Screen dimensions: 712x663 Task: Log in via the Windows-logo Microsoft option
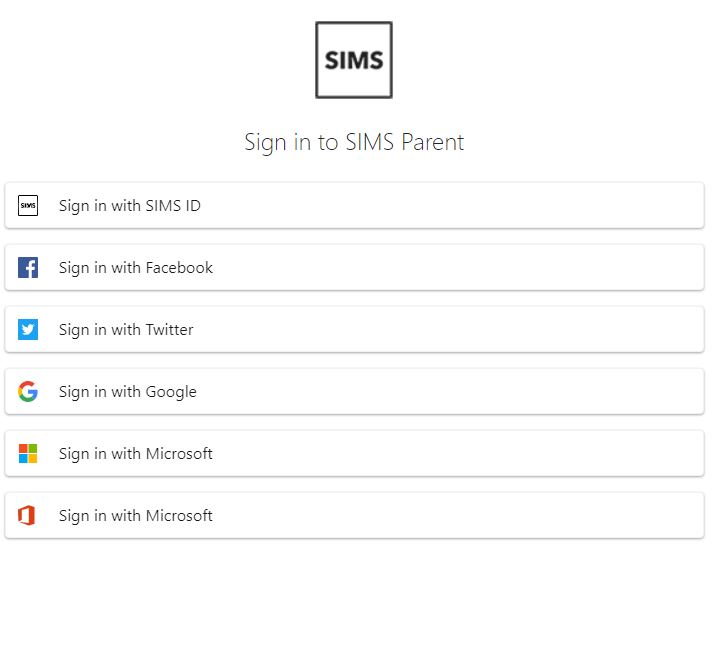(354, 454)
